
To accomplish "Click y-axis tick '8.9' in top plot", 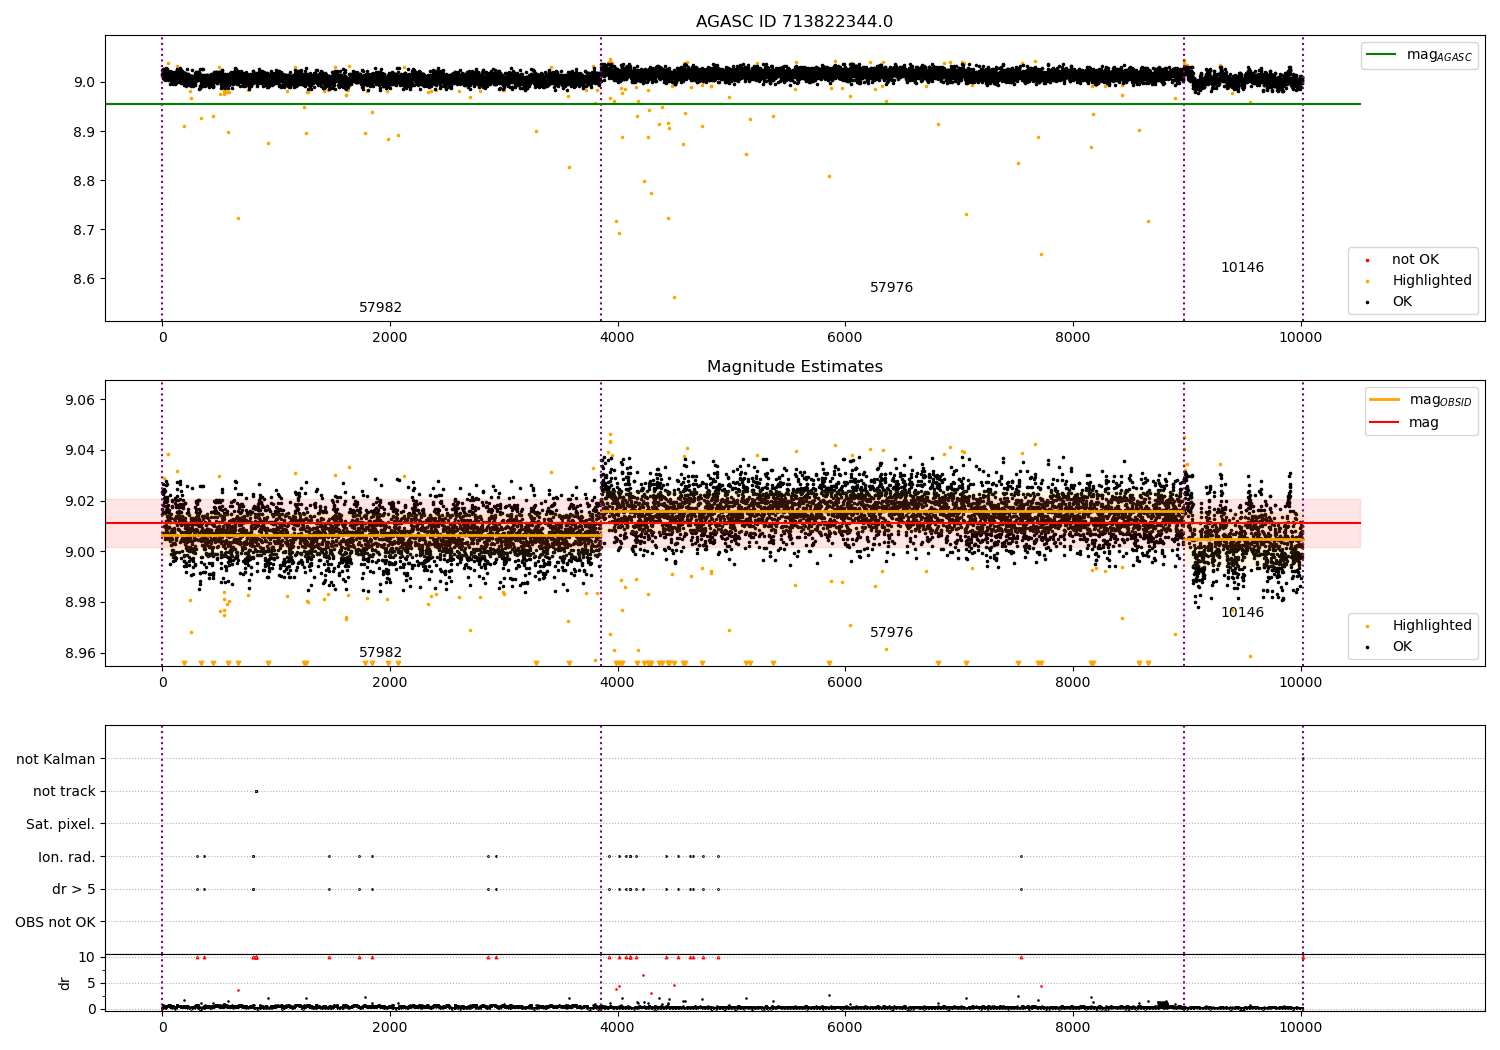I will (x=84, y=132).
